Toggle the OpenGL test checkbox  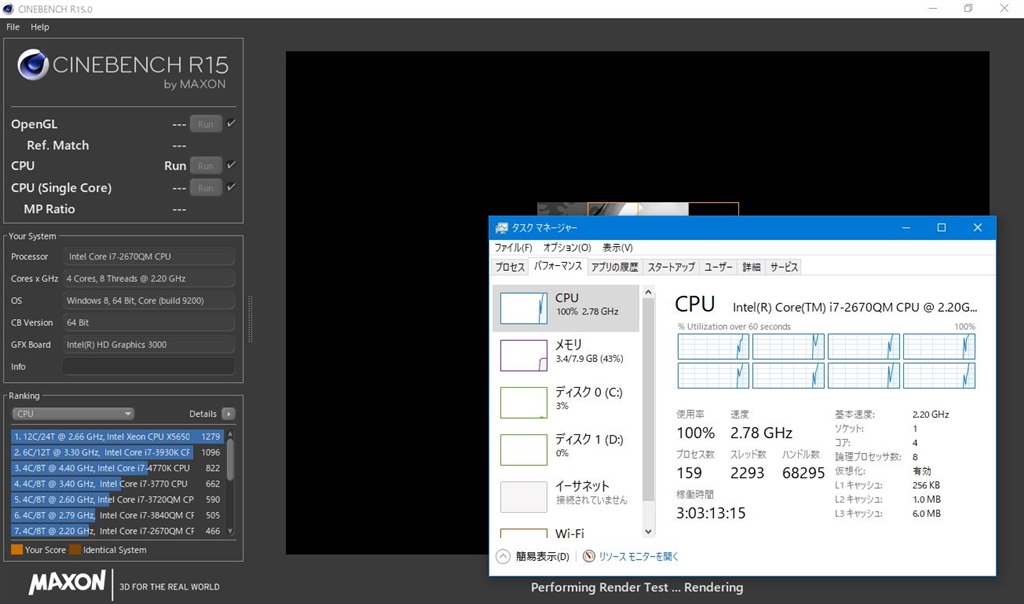pyautogui.click(x=231, y=123)
